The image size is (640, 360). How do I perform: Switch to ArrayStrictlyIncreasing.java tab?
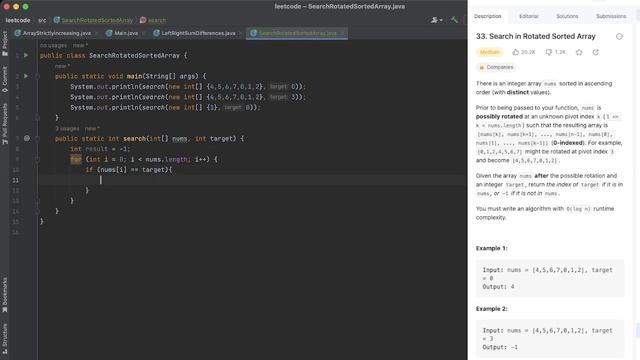point(53,33)
